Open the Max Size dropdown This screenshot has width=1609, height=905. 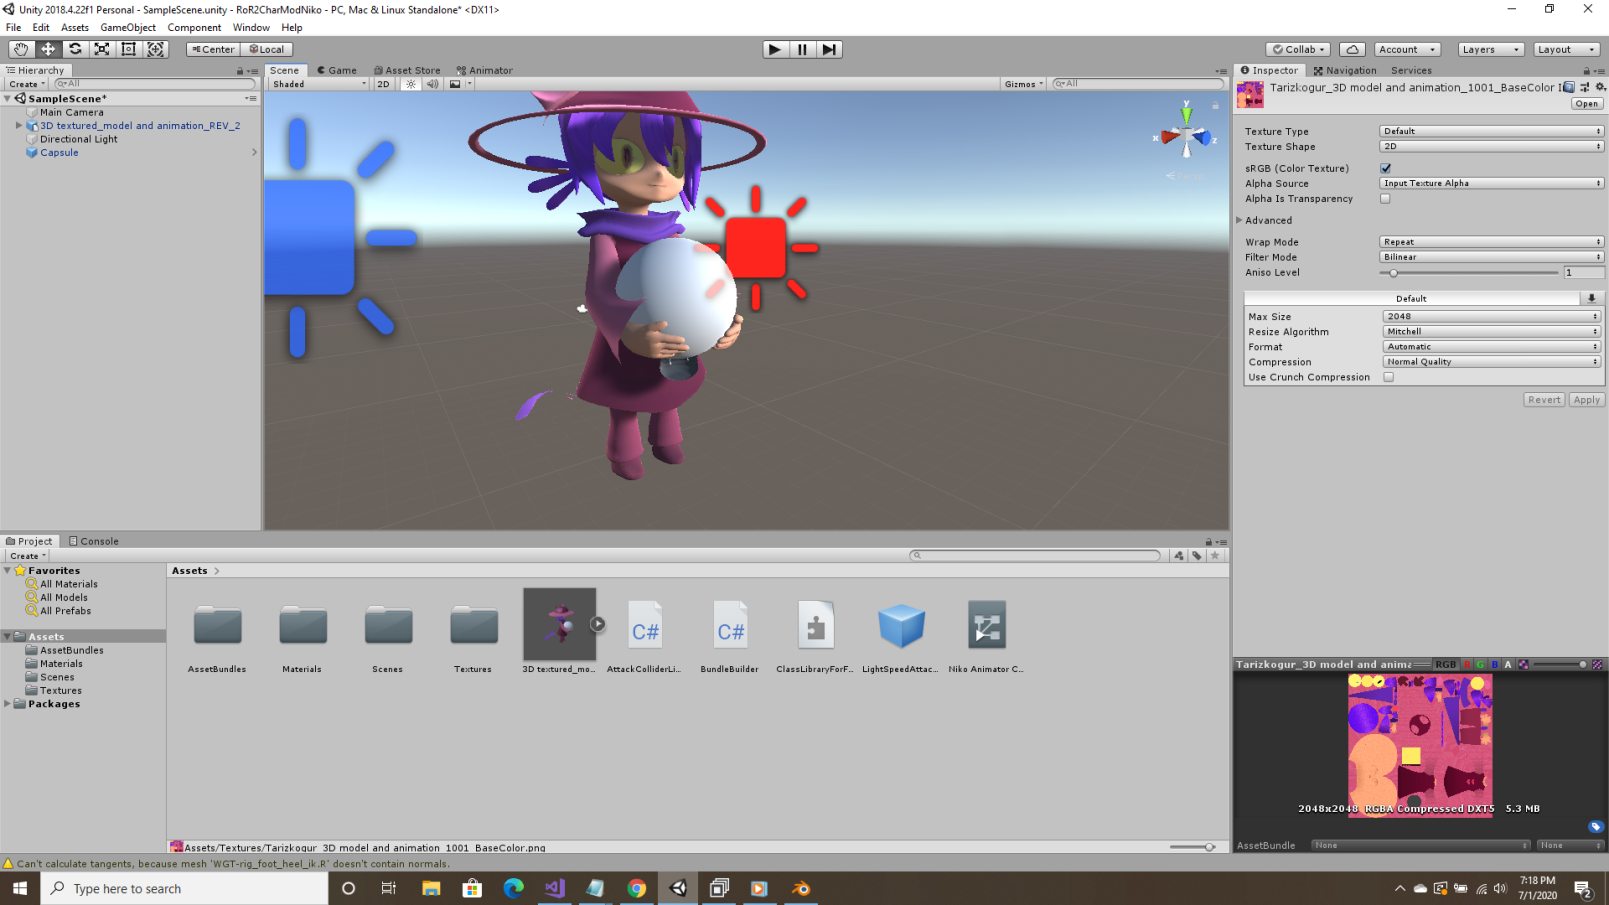1491,316
